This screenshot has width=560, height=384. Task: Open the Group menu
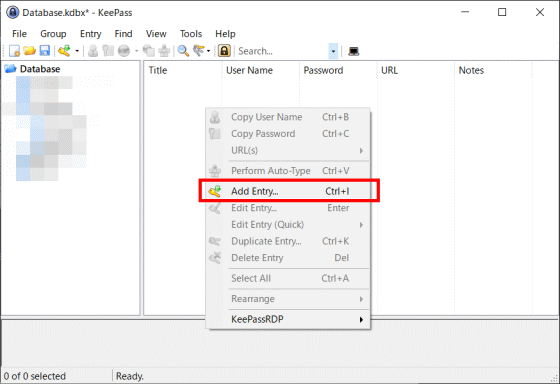click(x=53, y=34)
